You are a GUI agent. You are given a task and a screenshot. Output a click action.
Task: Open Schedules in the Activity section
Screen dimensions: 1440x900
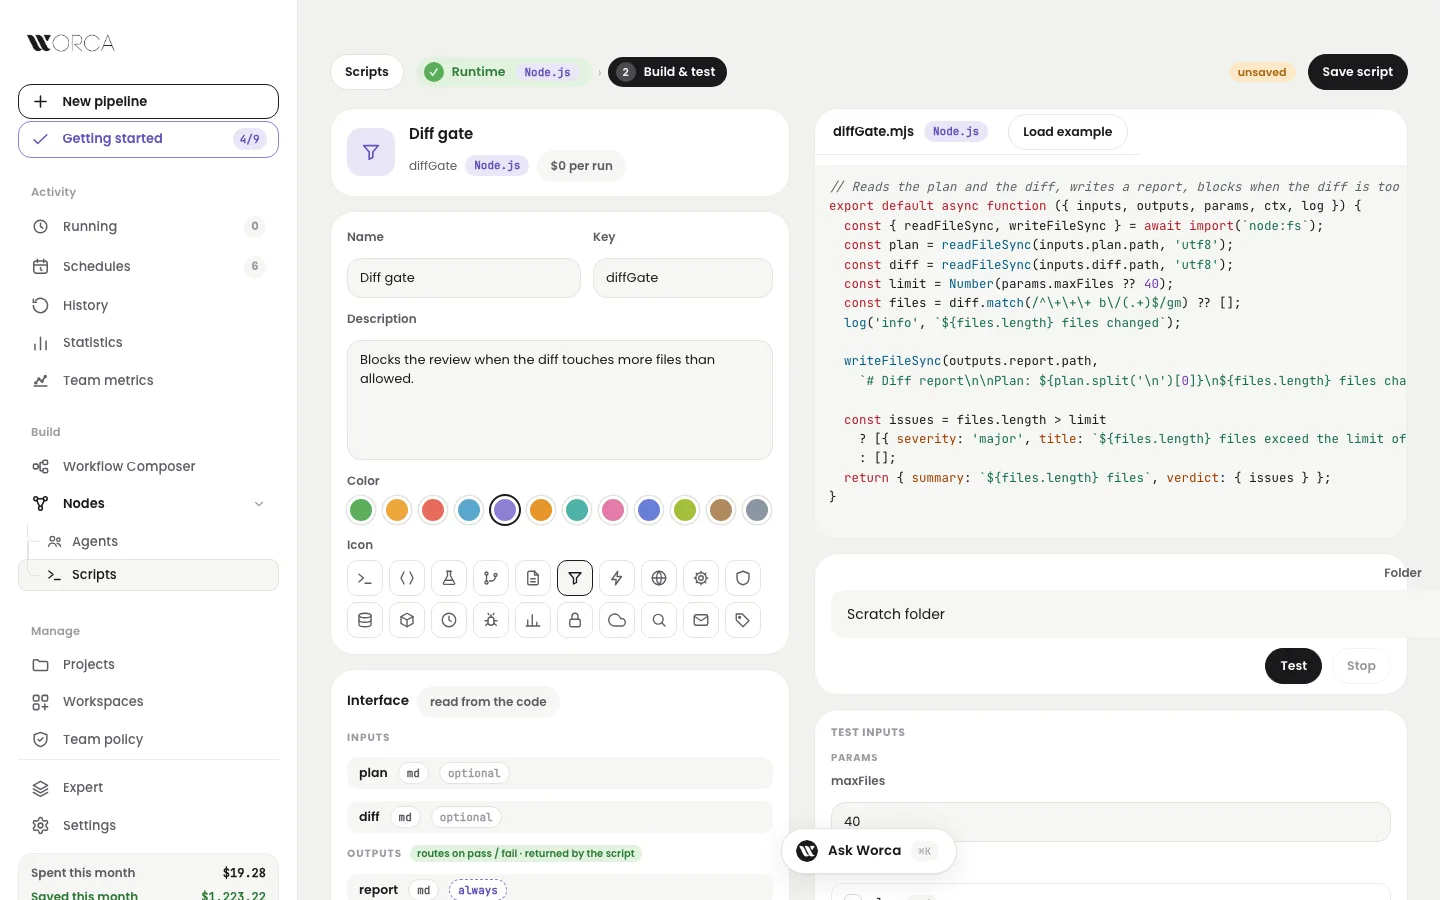[x=148, y=267]
